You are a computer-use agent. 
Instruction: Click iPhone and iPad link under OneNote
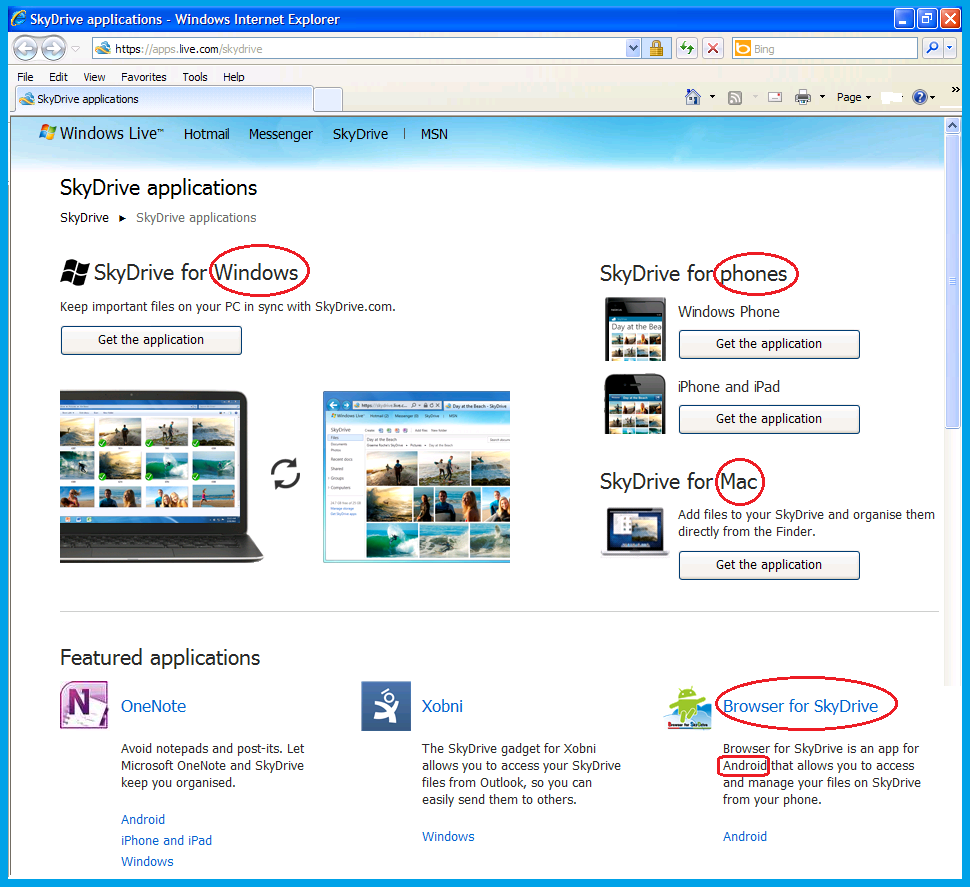[x=166, y=841]
